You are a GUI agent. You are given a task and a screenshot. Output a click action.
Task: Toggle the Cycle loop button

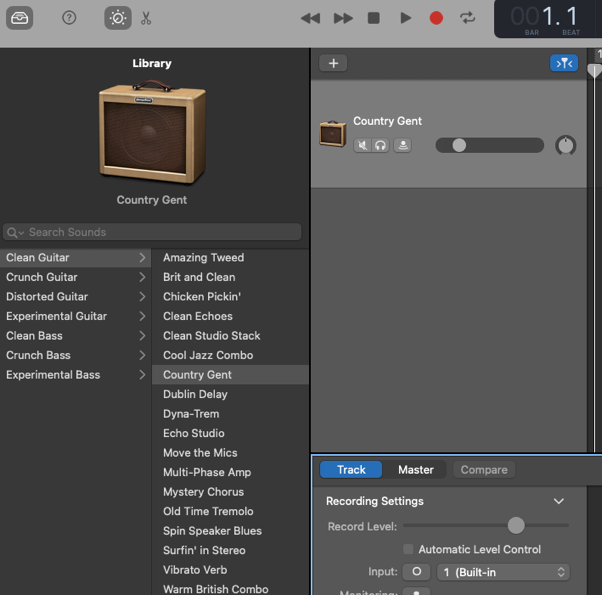tap(467, 18)
